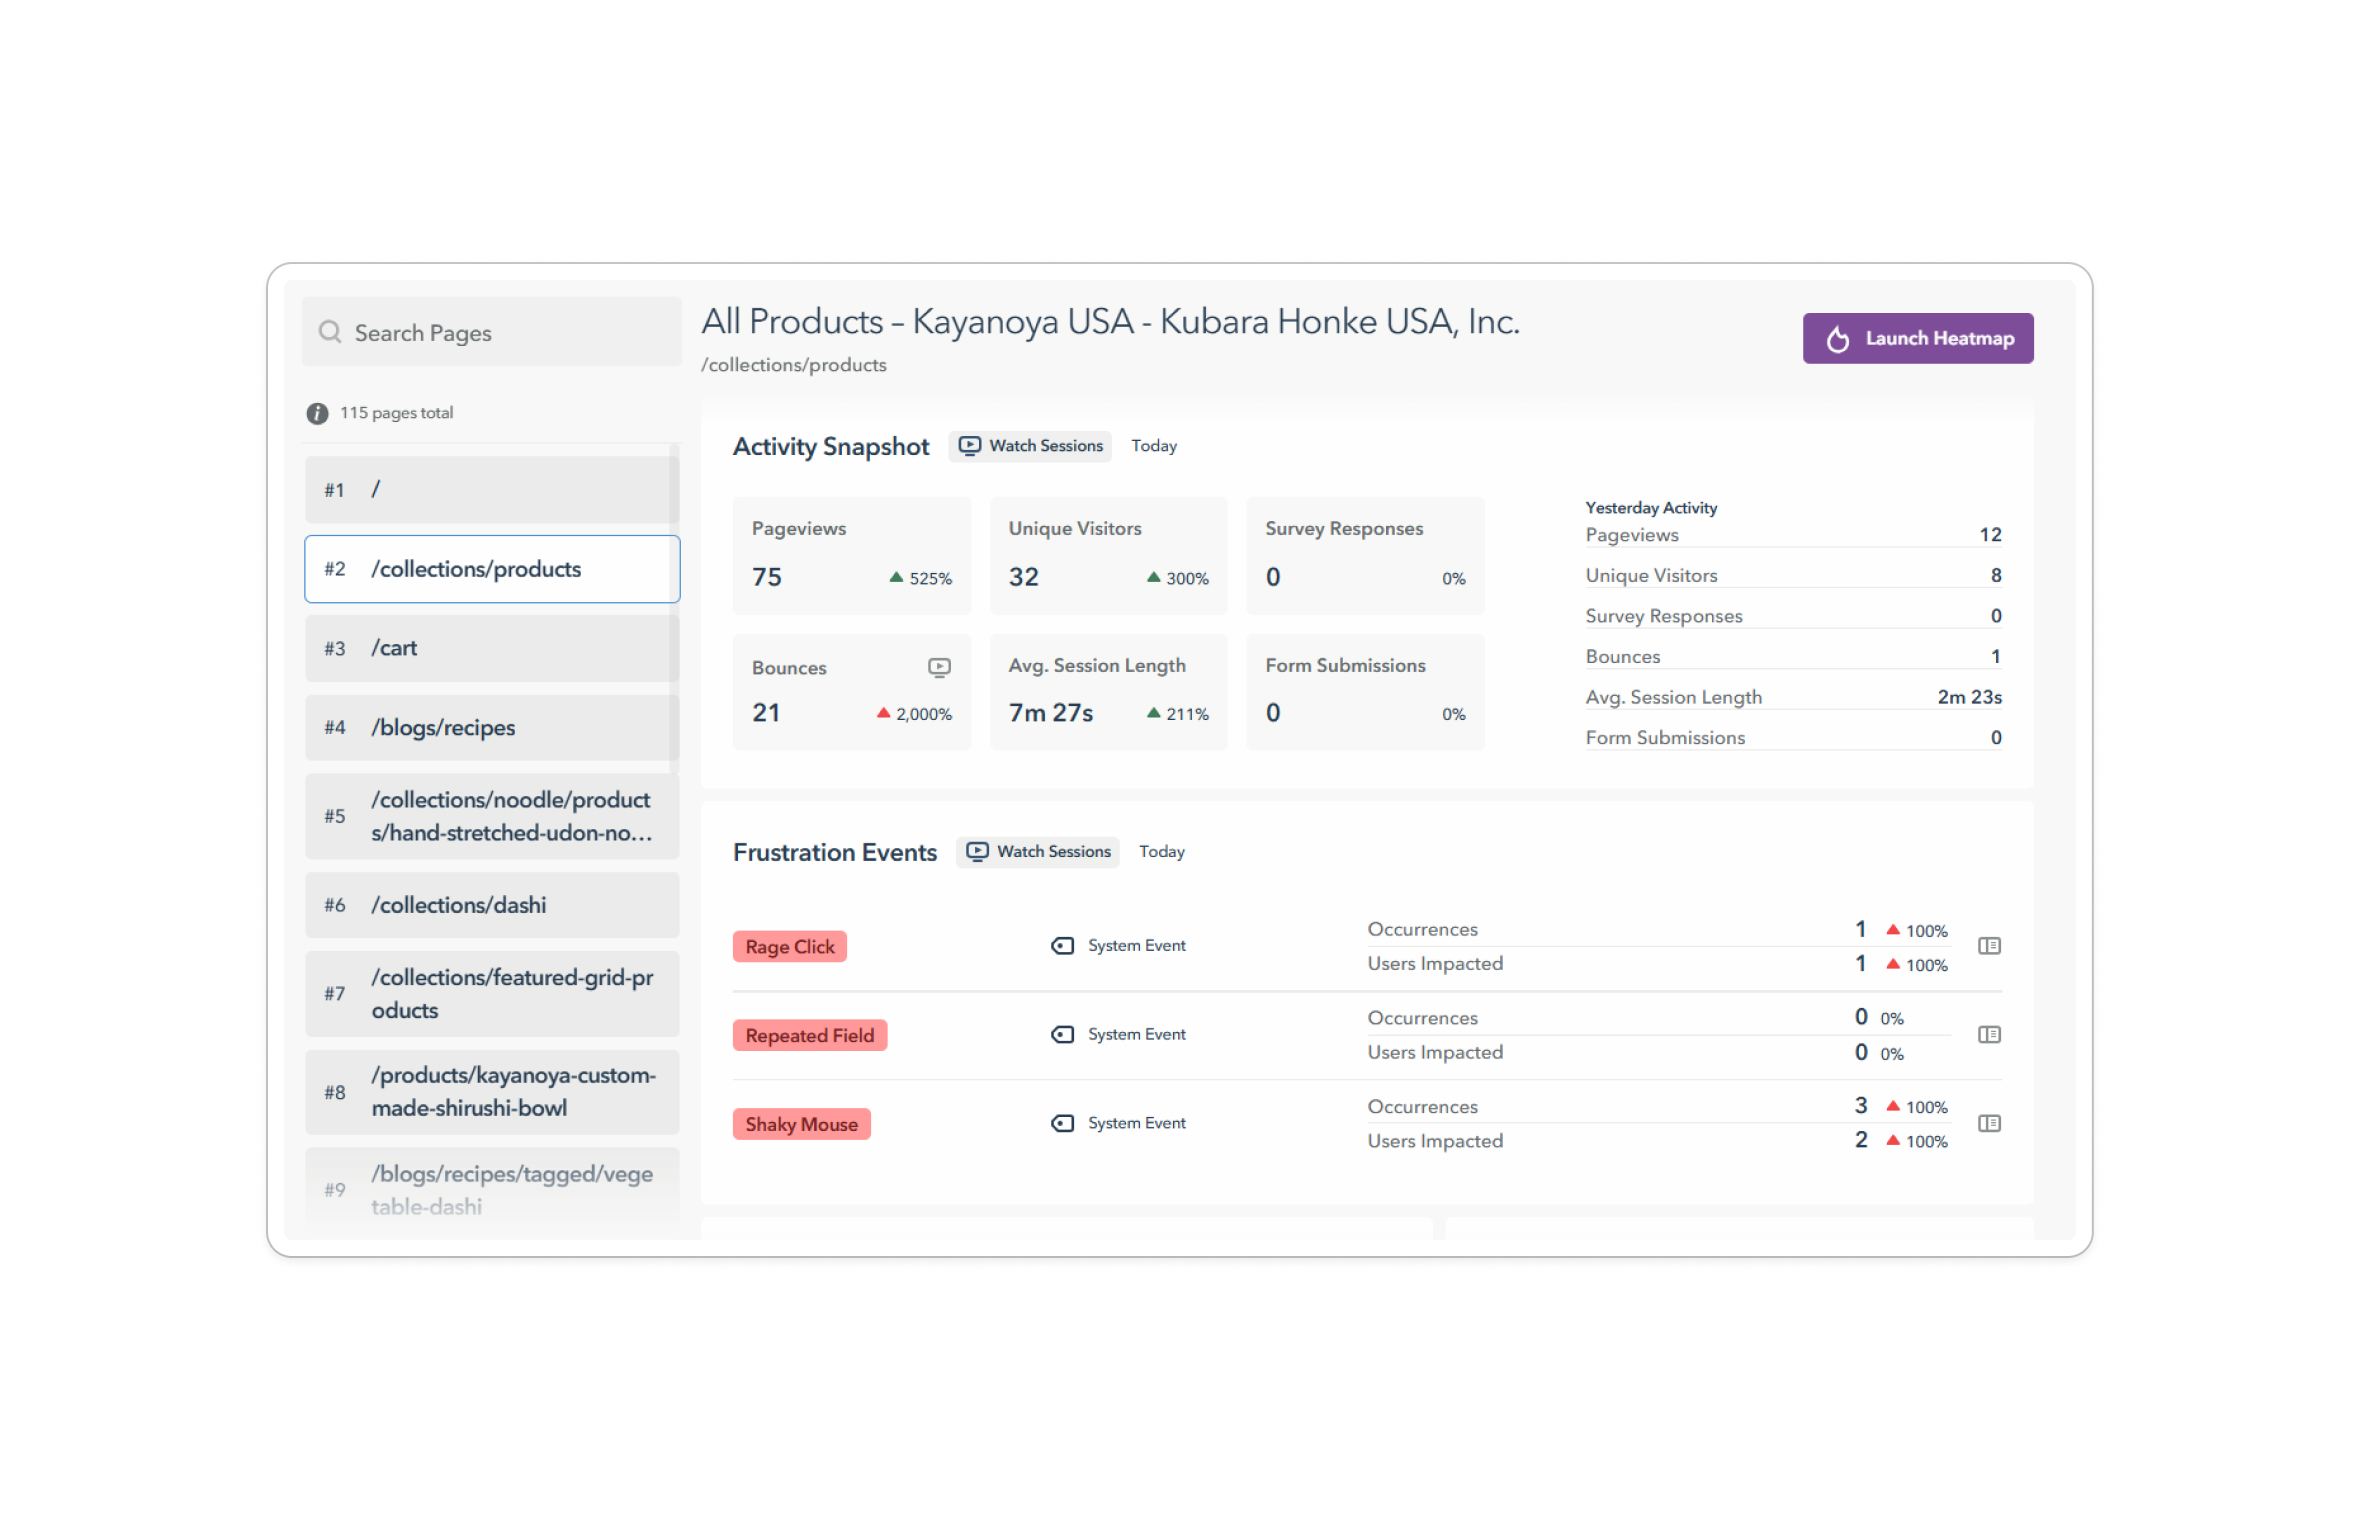The image size is (2360, 1528).
Task: Click Yesterday Unique Visitors value 8
Action: [1996, 576]
